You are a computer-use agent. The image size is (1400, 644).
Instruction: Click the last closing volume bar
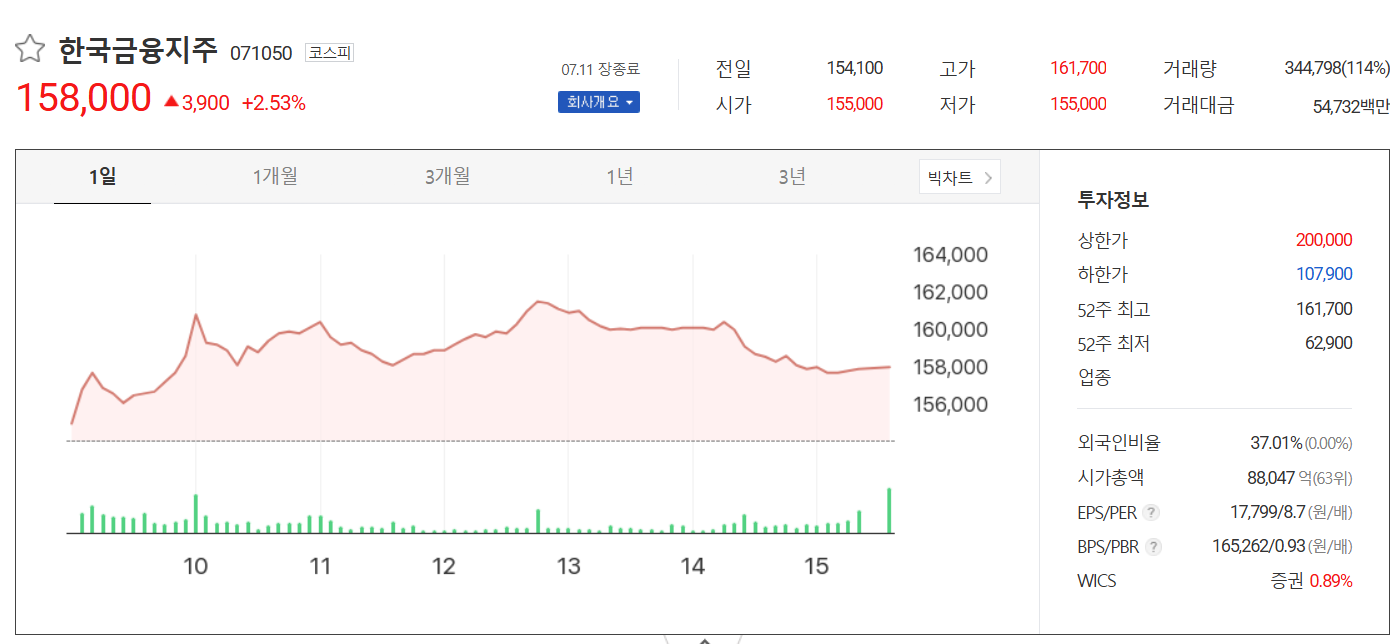[889, 510]
